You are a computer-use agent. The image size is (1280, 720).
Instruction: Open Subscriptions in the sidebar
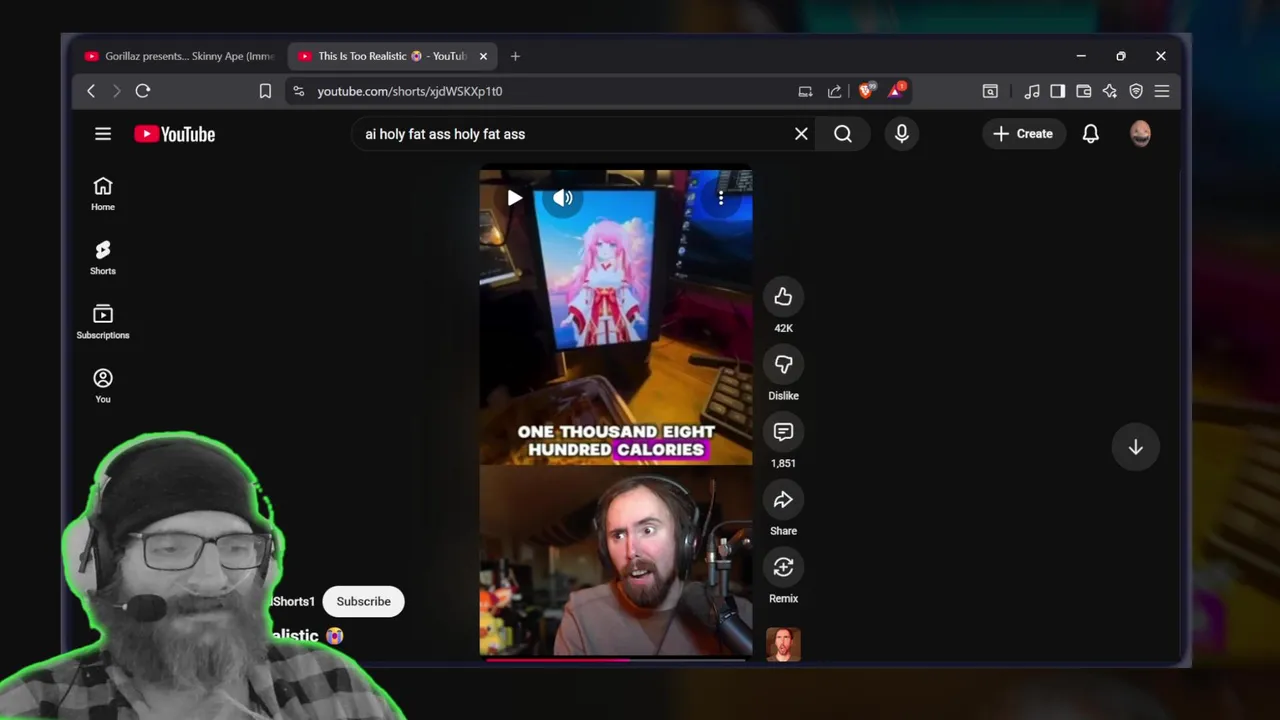tap(103, 322)
